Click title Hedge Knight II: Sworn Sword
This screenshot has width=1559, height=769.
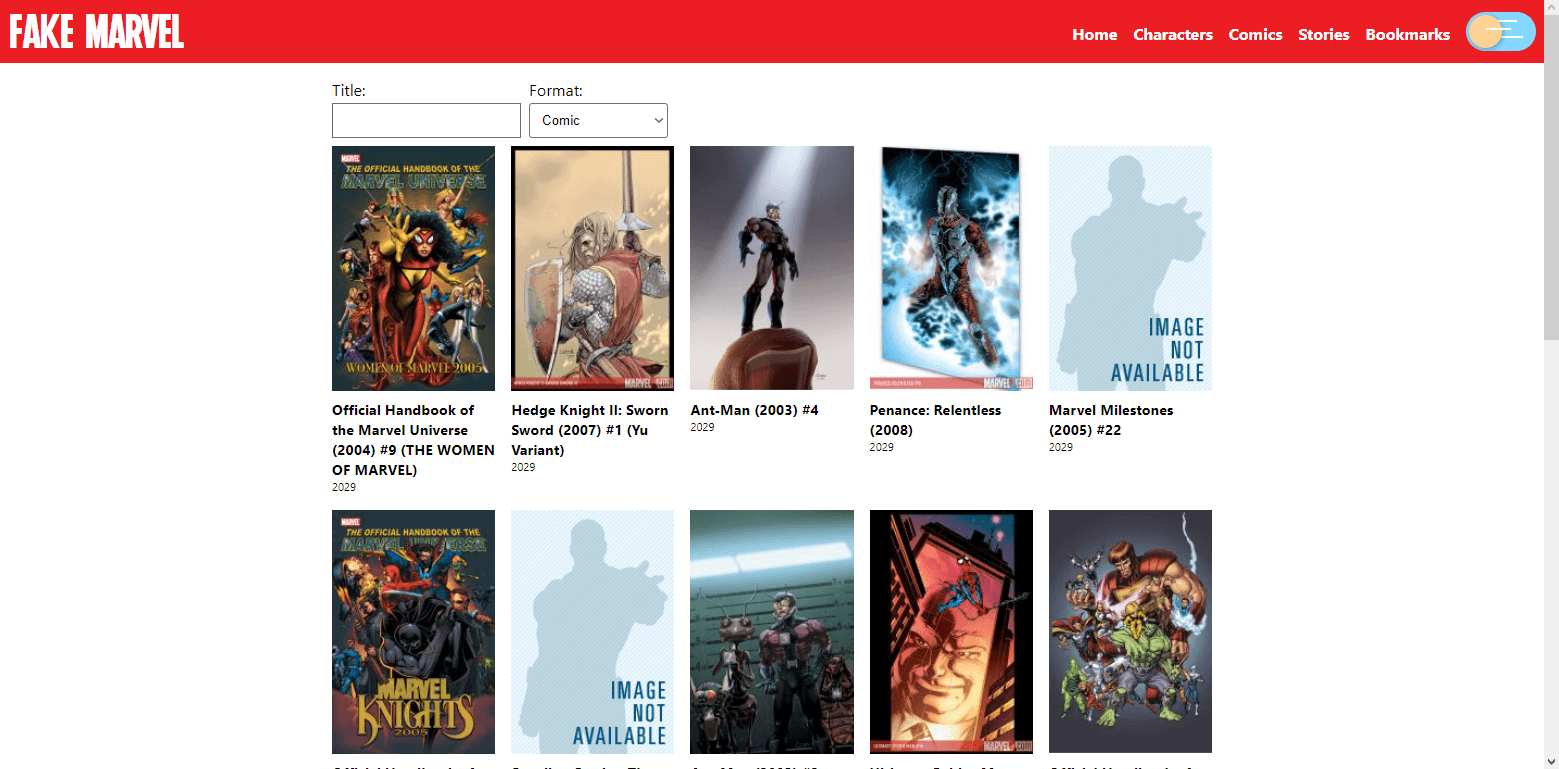tap(590, 430)
